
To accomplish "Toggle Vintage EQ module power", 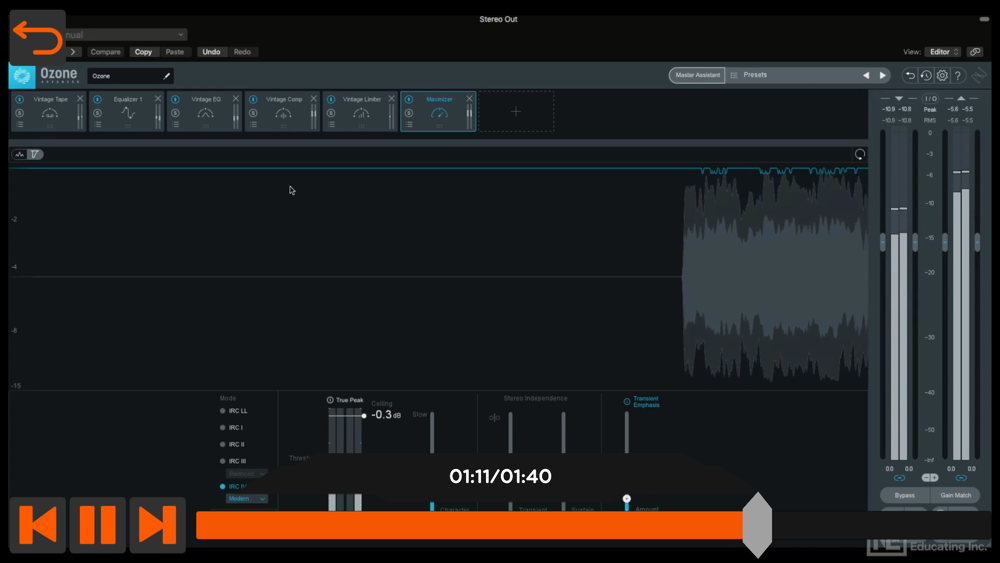I will [x=175, y=99].
